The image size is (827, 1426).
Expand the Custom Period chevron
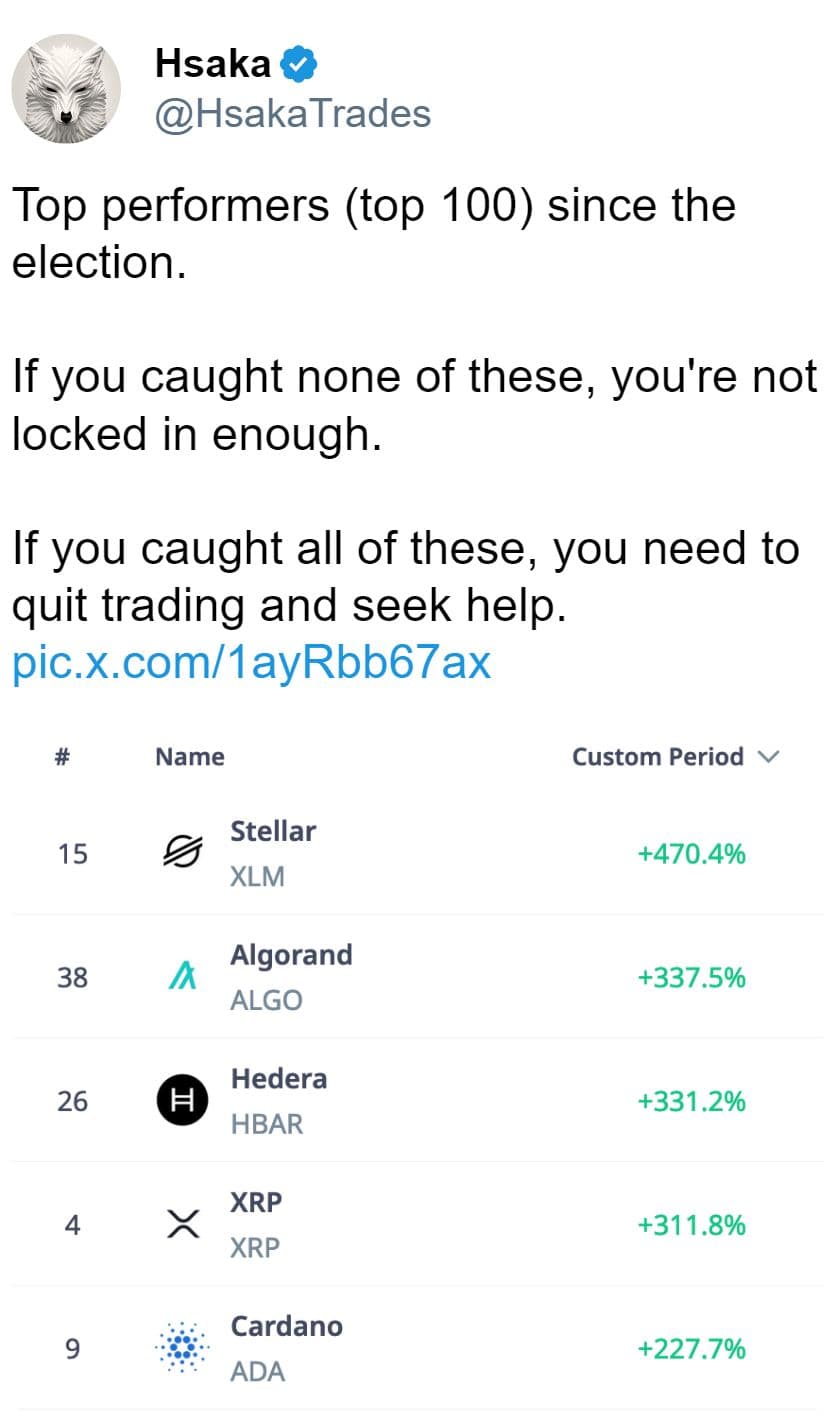click(x=768, y=757)
